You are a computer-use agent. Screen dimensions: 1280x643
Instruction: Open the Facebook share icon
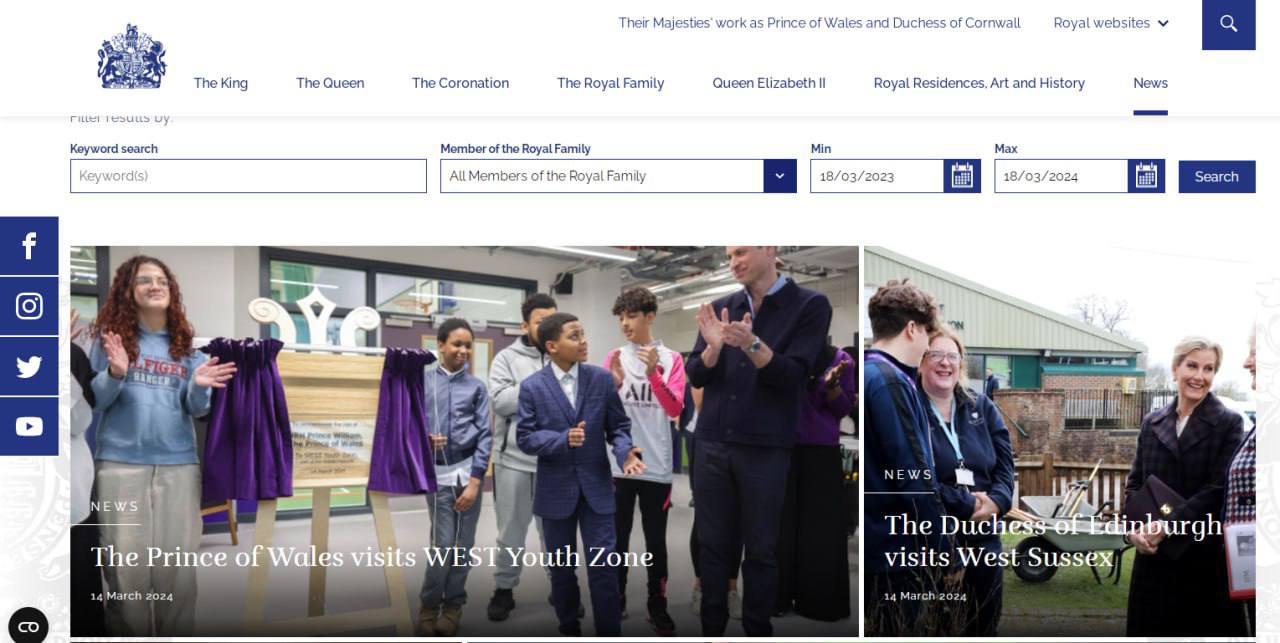pyautogui.click(x=29, y=246)
